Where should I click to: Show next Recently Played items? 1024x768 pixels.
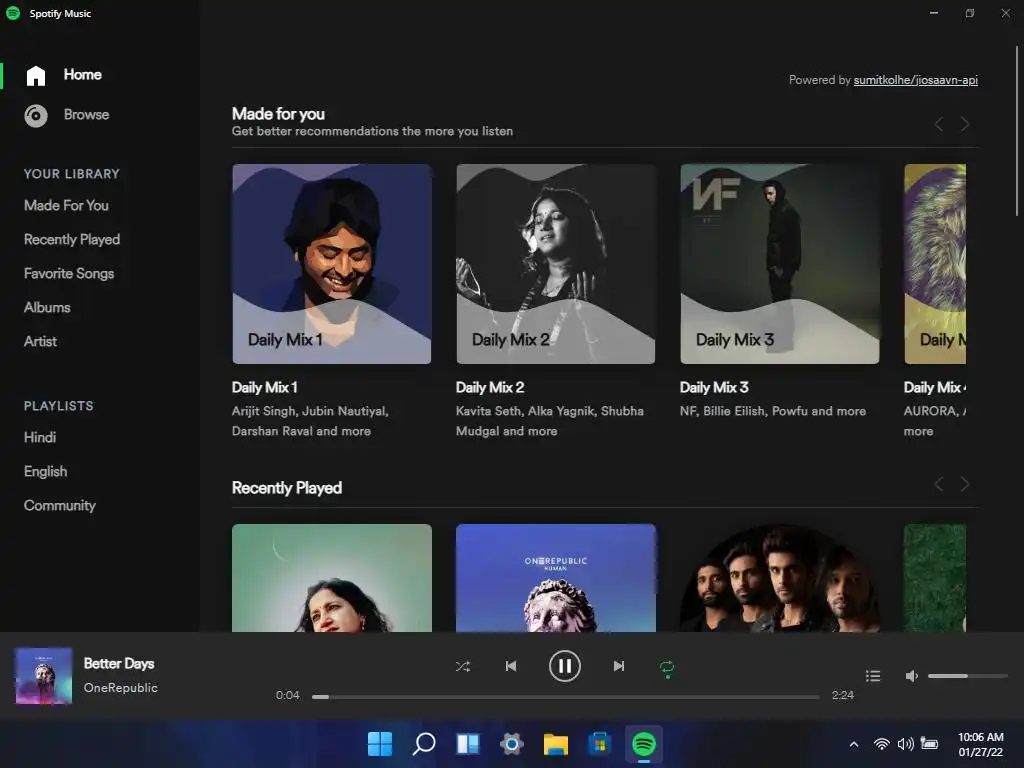(965, 484)
